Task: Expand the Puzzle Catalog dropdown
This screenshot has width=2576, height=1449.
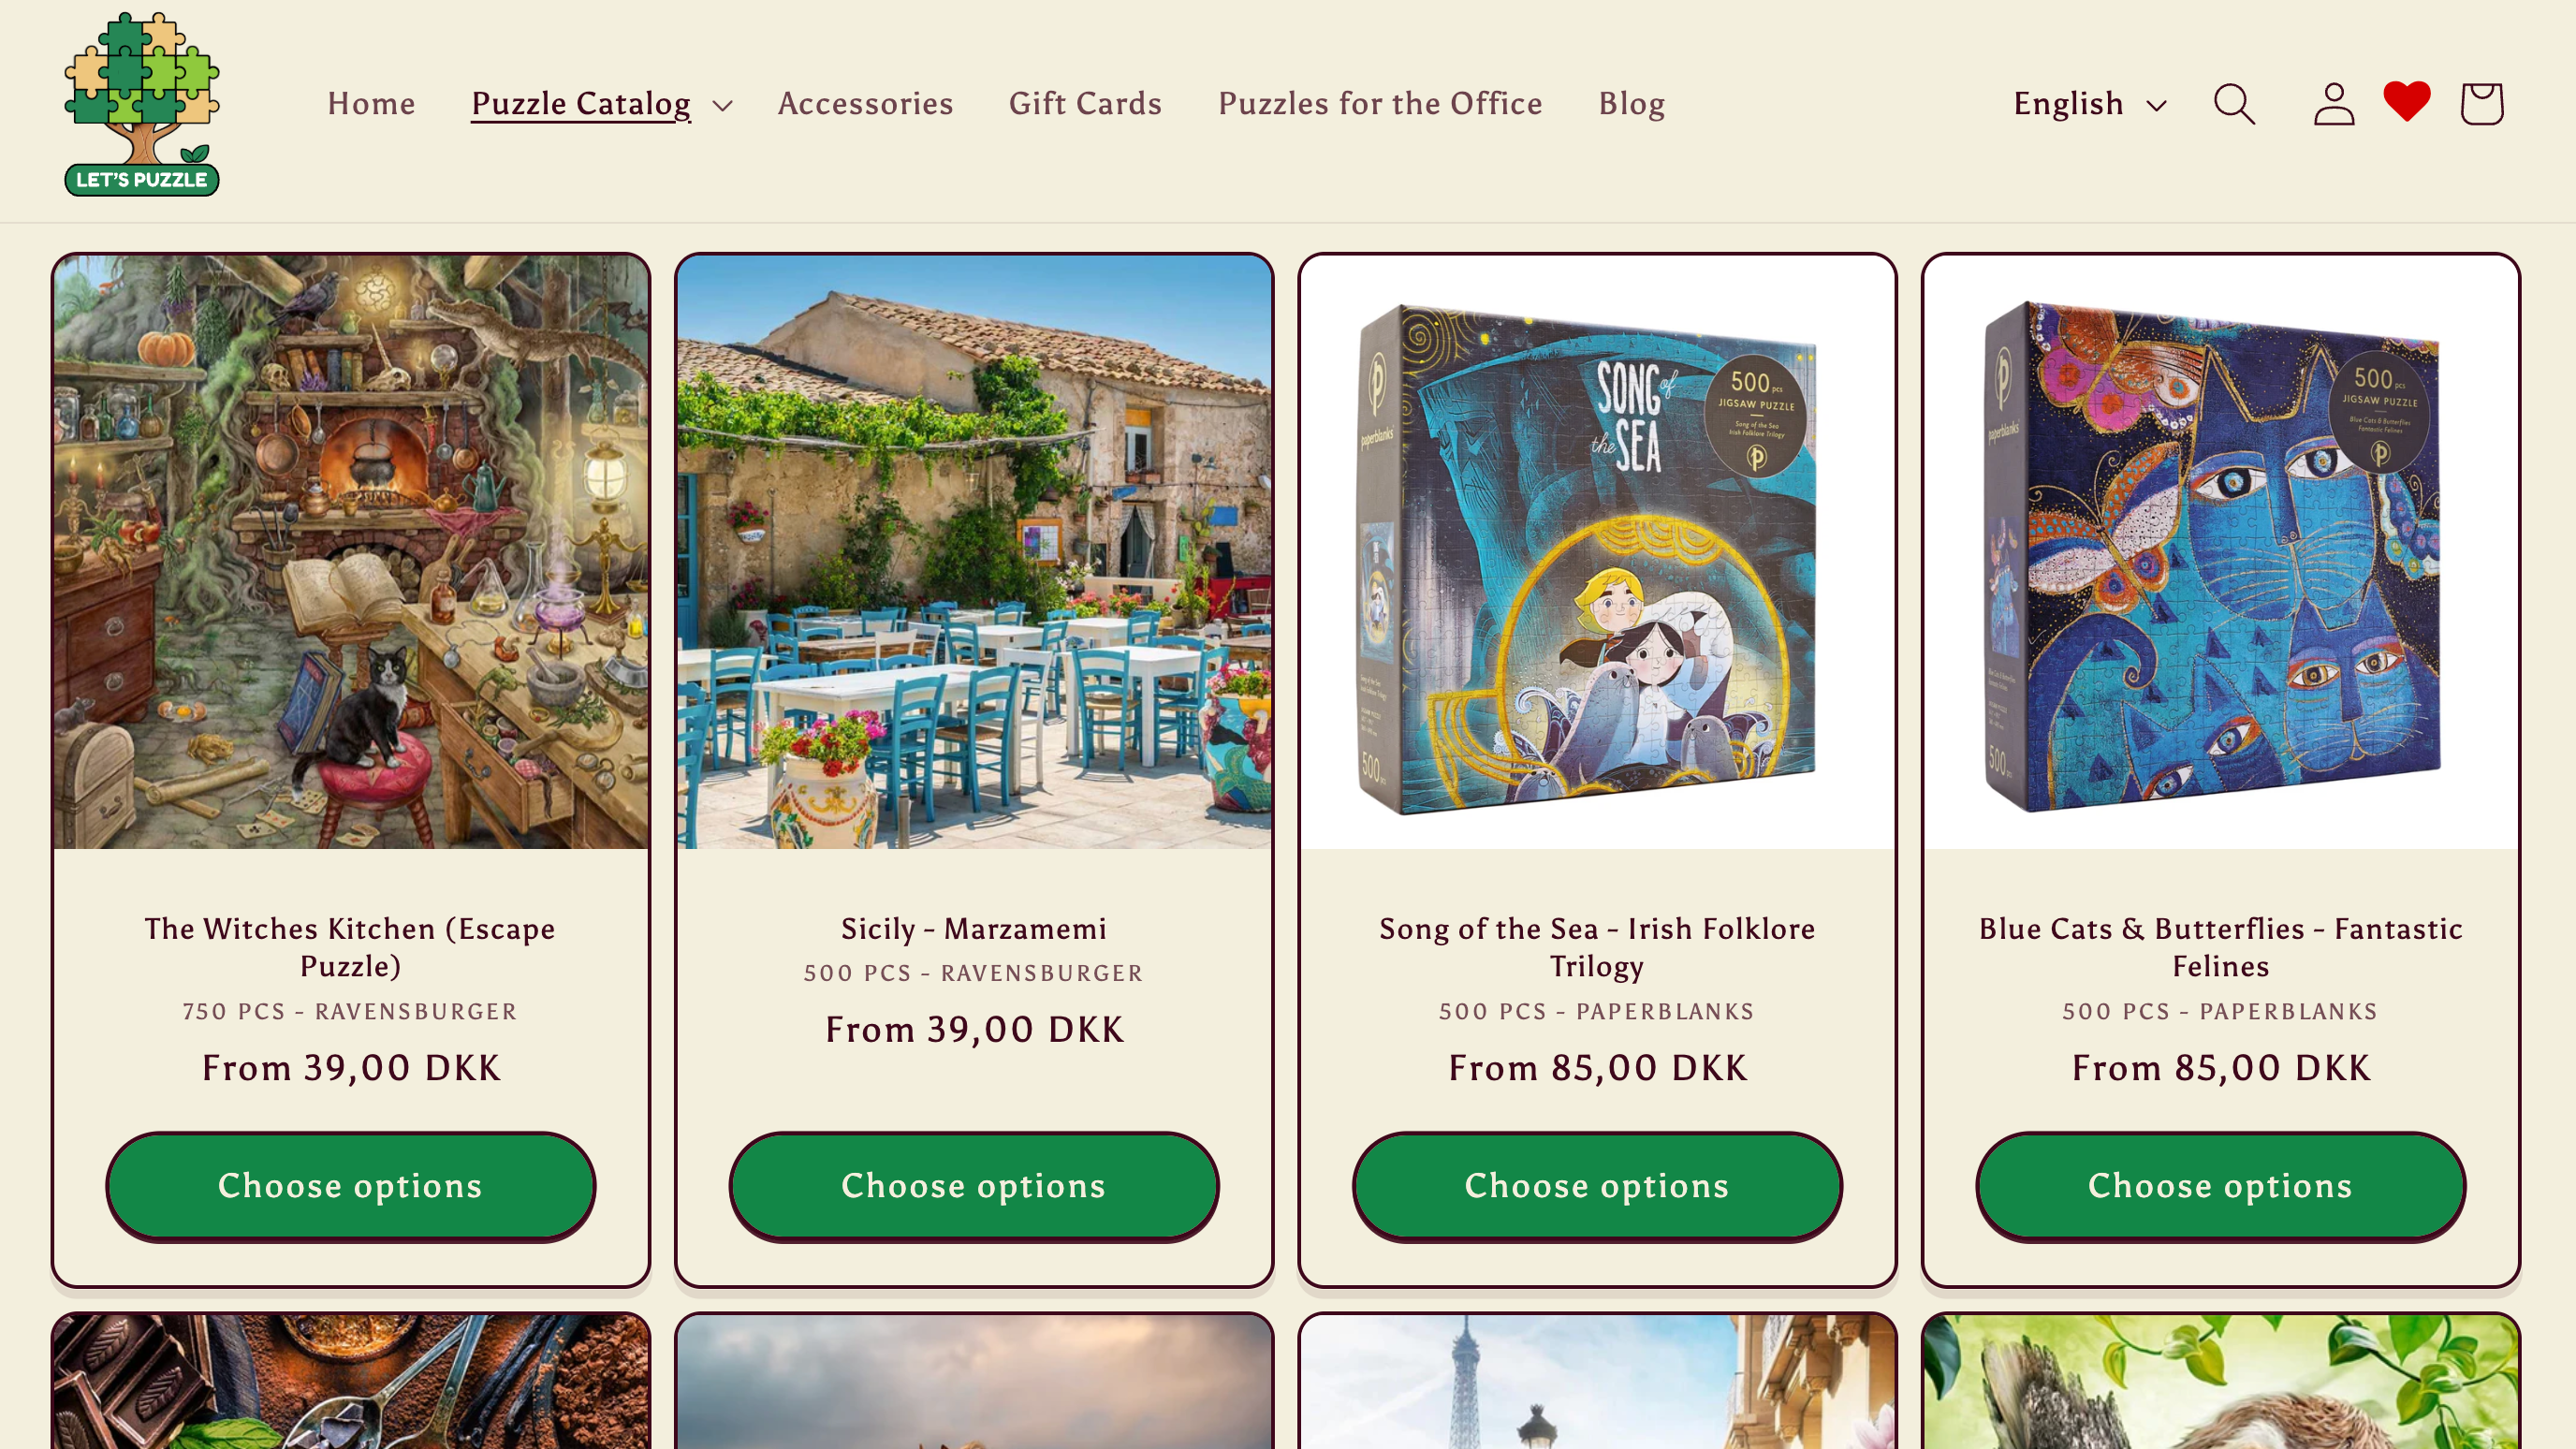Action: [x=602, y=104]
